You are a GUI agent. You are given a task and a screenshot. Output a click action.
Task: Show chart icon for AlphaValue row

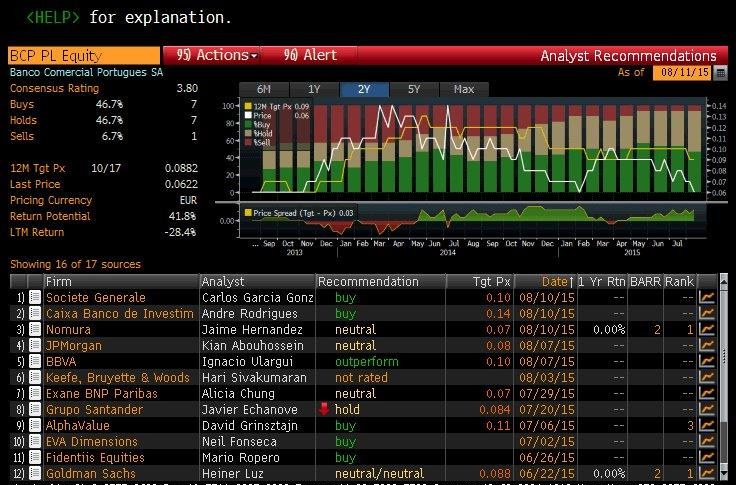[x=707, y=425]
